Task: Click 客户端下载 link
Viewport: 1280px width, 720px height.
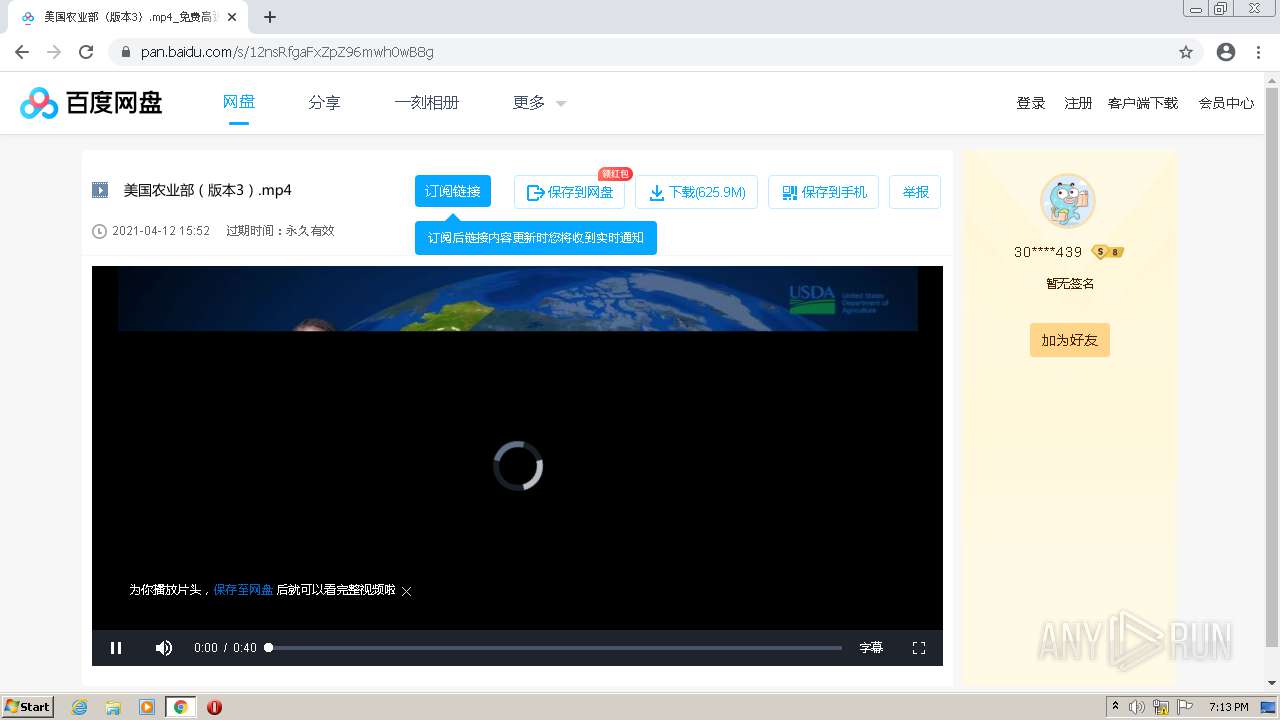Action: pos(1143,103)
